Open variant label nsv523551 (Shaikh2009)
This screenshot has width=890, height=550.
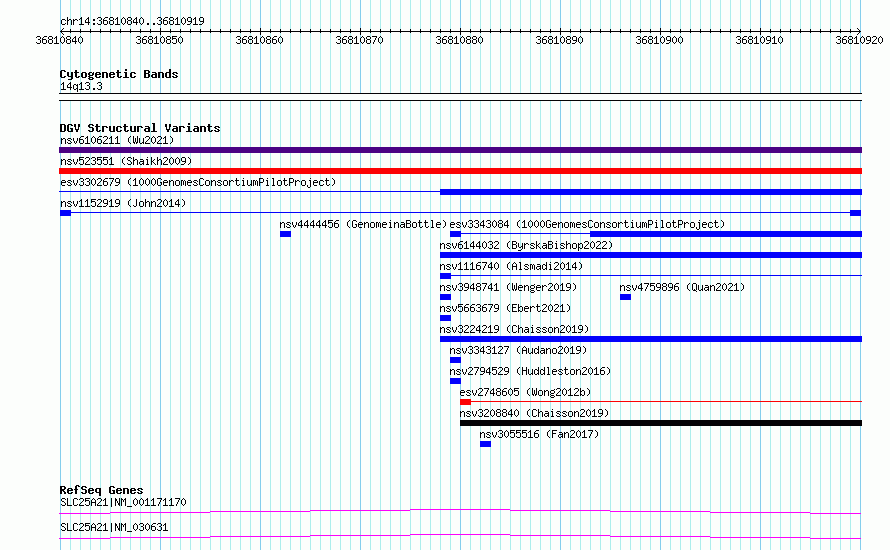coord(126,161)
